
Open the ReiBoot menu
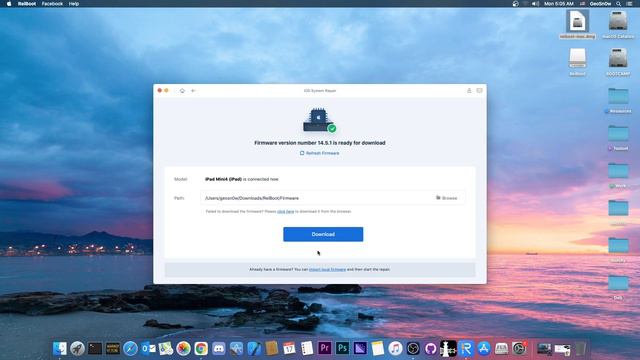coord(27,4)
